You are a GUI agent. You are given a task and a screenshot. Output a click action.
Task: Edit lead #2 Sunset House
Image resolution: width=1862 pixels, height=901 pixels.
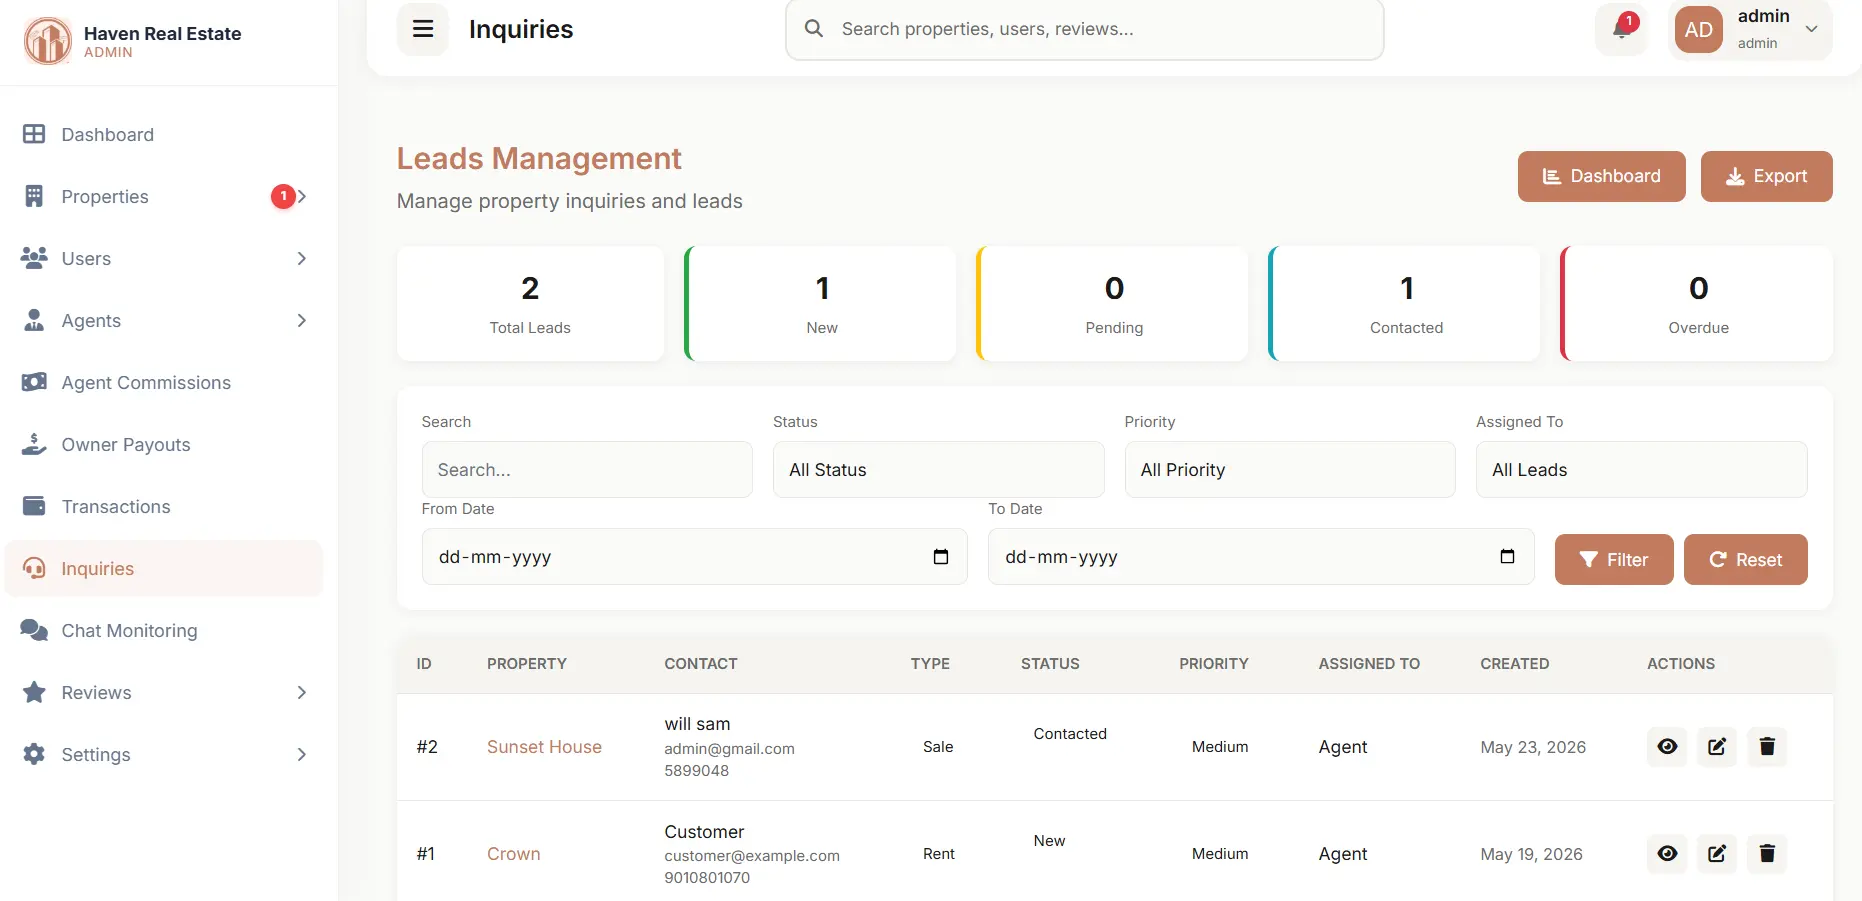tap(1717, 747)
